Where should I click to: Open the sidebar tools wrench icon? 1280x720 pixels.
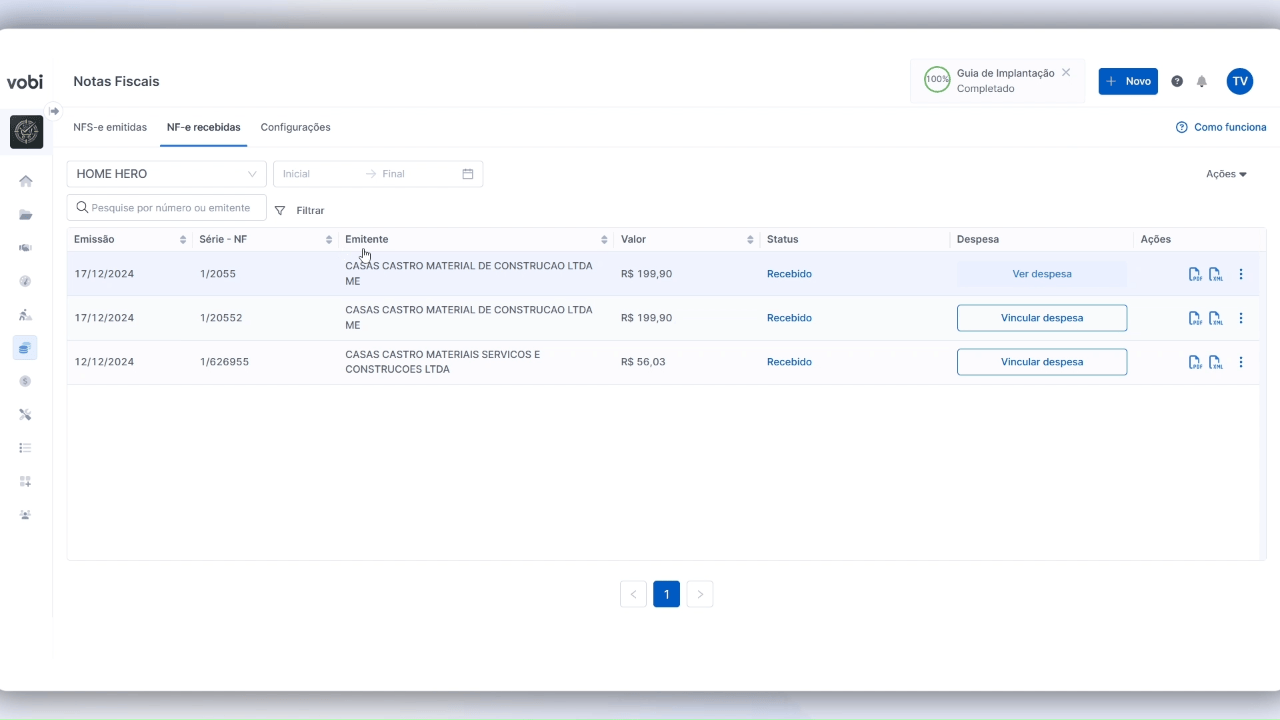pyautogui.click(x=26, y=414)
